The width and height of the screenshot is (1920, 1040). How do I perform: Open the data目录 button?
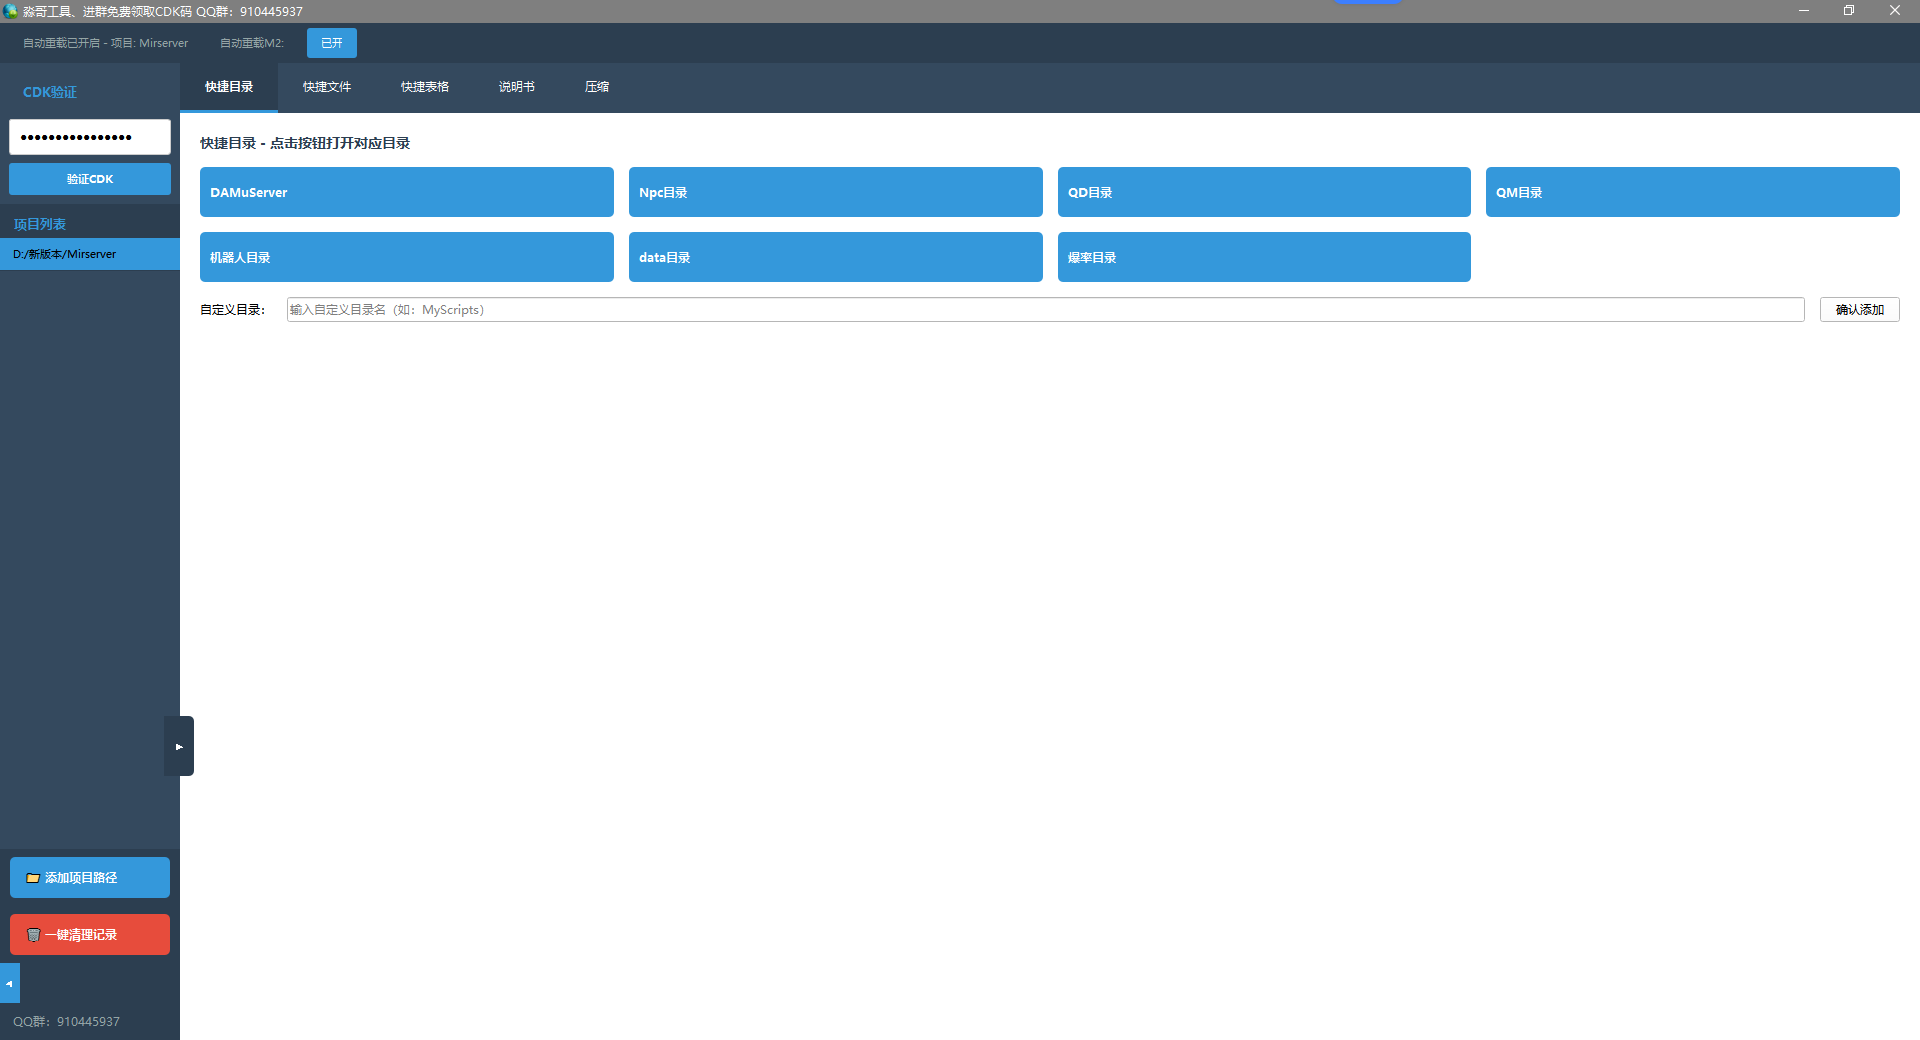835,257
